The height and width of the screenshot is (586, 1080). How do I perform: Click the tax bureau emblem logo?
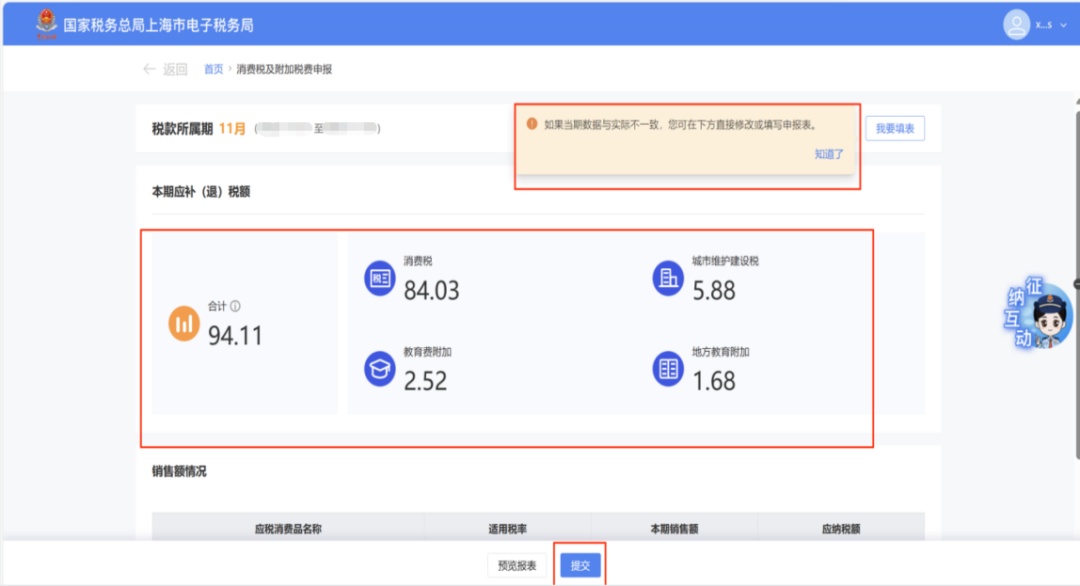[46, 24]
